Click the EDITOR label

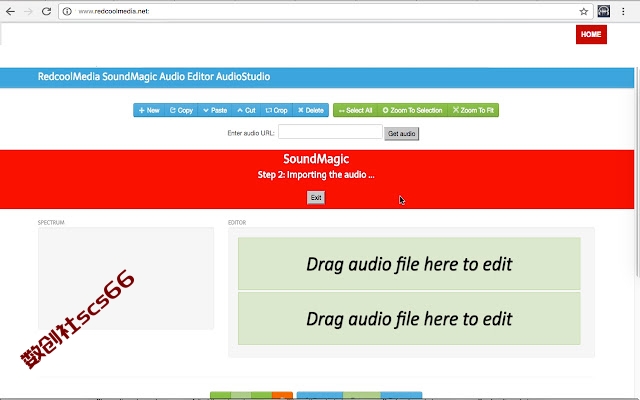(237, 222)
